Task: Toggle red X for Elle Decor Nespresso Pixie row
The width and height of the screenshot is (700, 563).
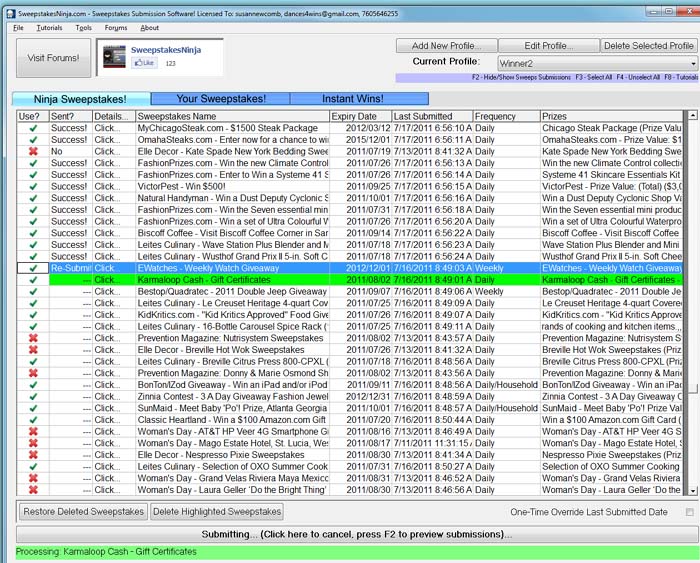Action: coord(33,455)
